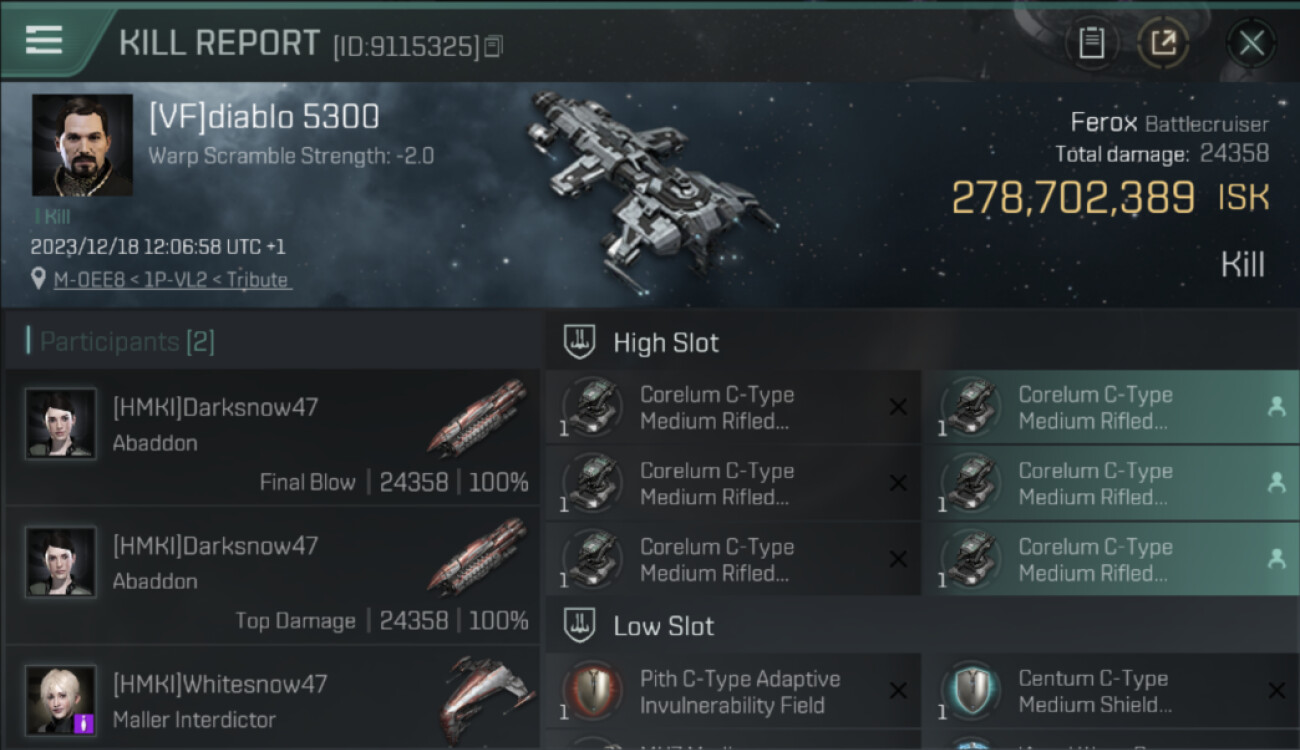Open Whitesnow47 Maller Interdictor portrait
1300x750 pixels.
pos(61,699)
